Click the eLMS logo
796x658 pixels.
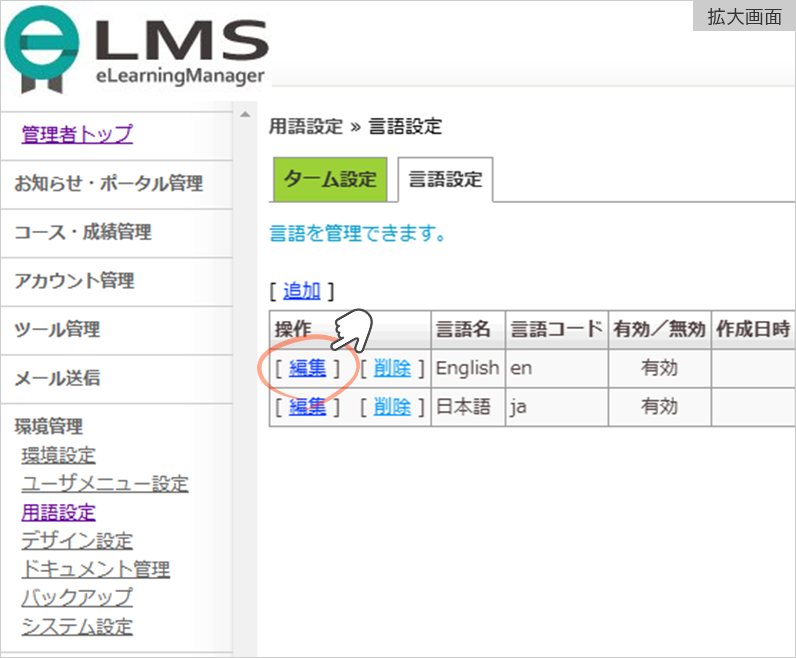pos(136,50)
